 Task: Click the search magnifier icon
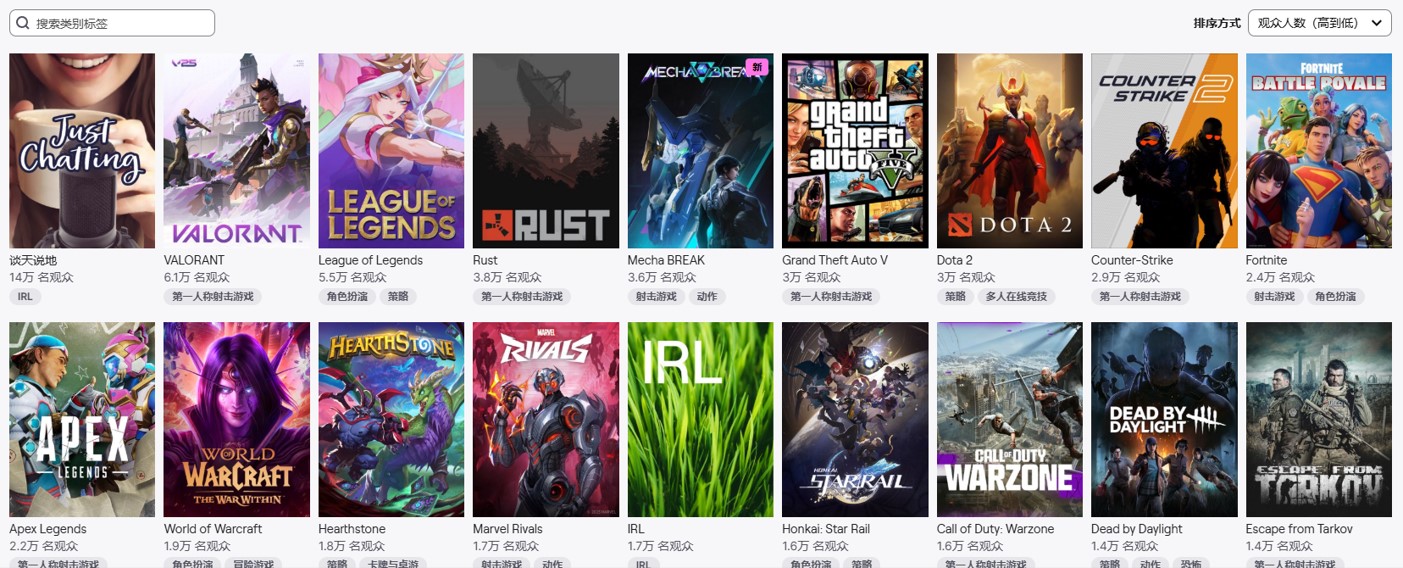(22, 23)
